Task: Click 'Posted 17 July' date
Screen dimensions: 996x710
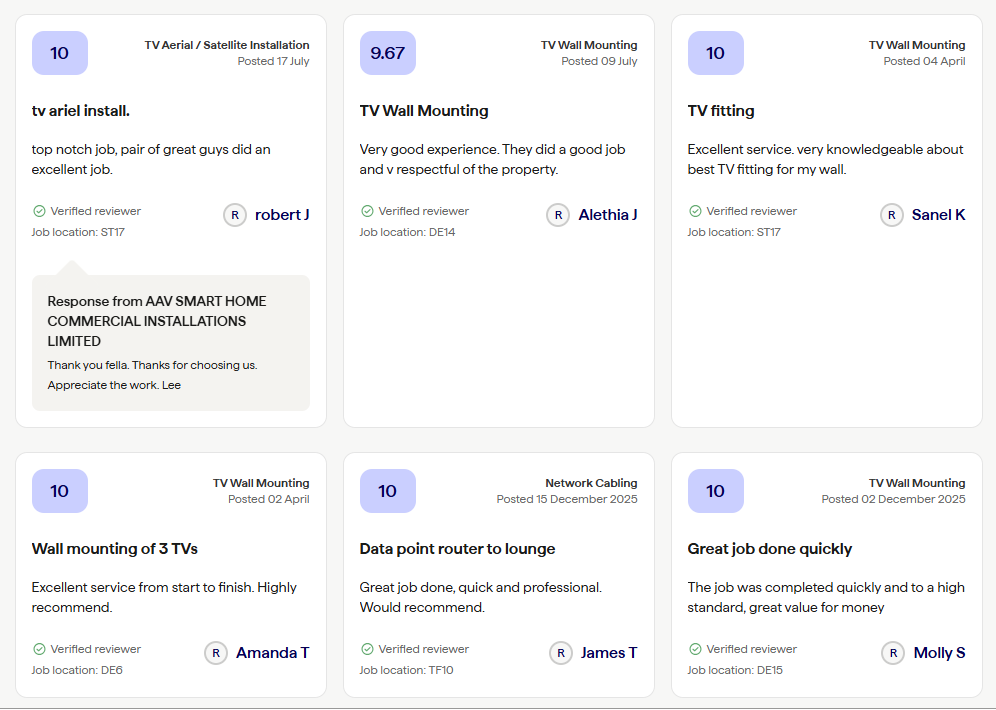Action: coord(273,62)
